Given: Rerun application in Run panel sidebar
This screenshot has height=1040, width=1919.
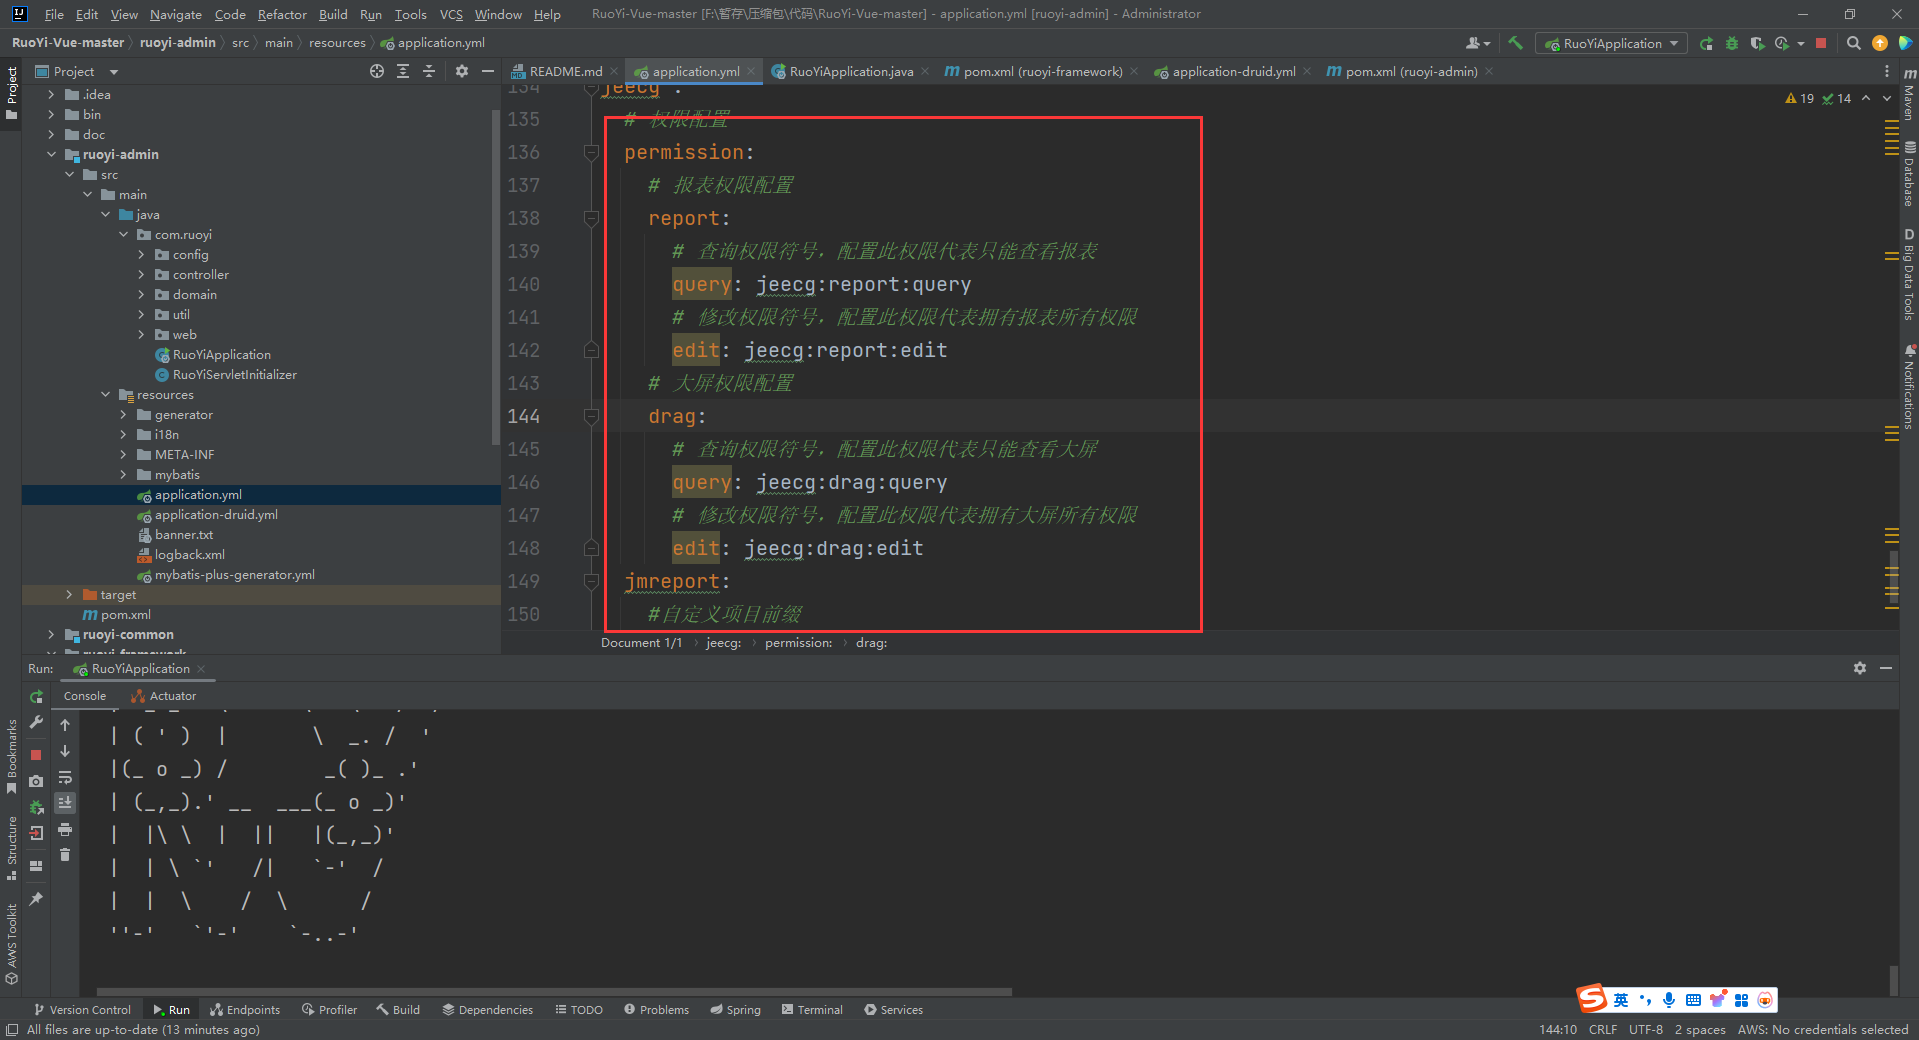Looking at the screenshot, I should coord(37,697).
